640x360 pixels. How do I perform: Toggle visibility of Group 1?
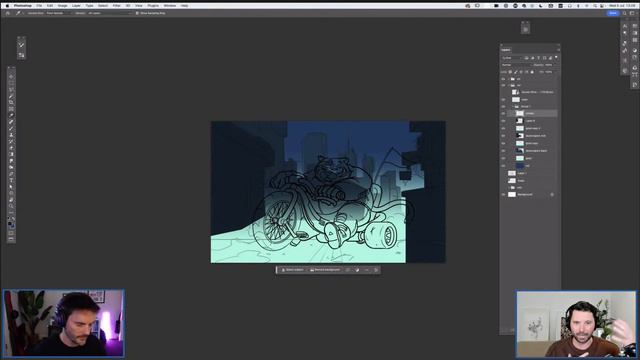503,107
